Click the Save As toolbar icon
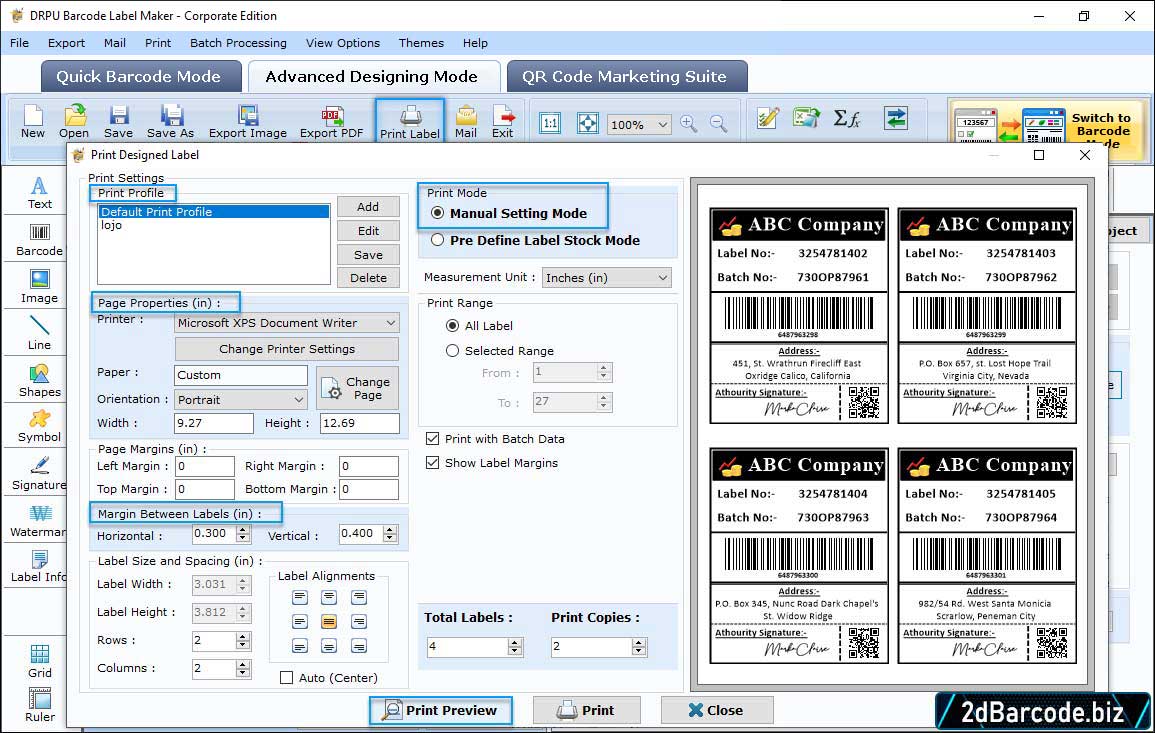Viewport: 1155px width, 733px height. pos(170,122)
